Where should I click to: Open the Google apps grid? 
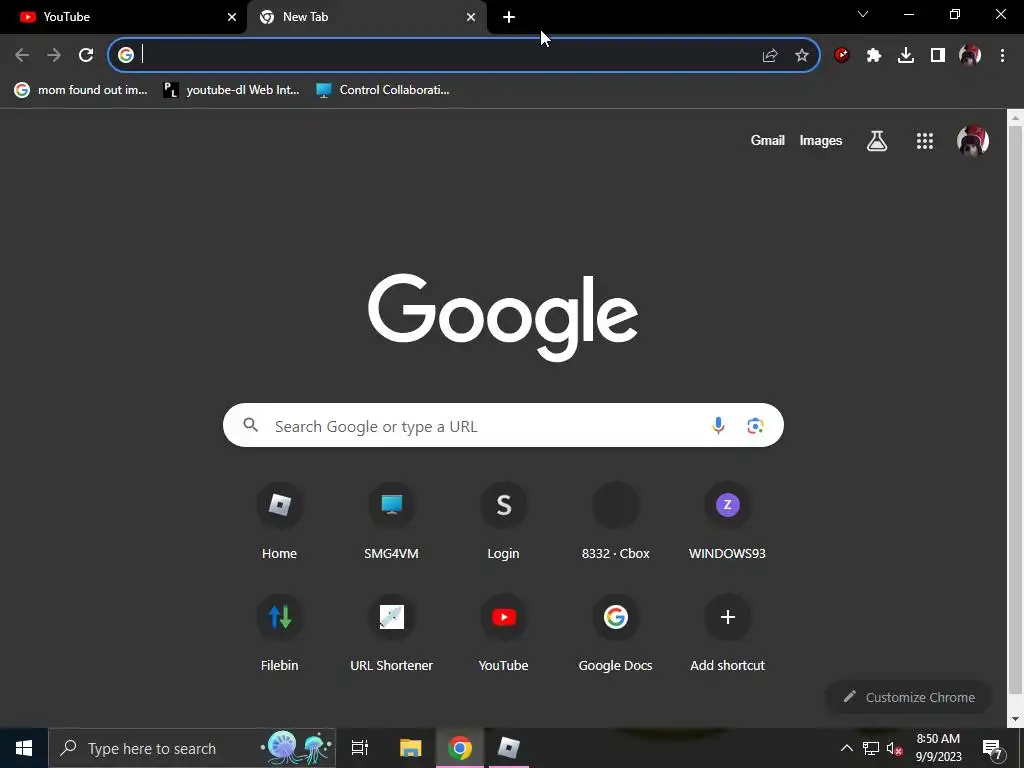tap(925, 140)
